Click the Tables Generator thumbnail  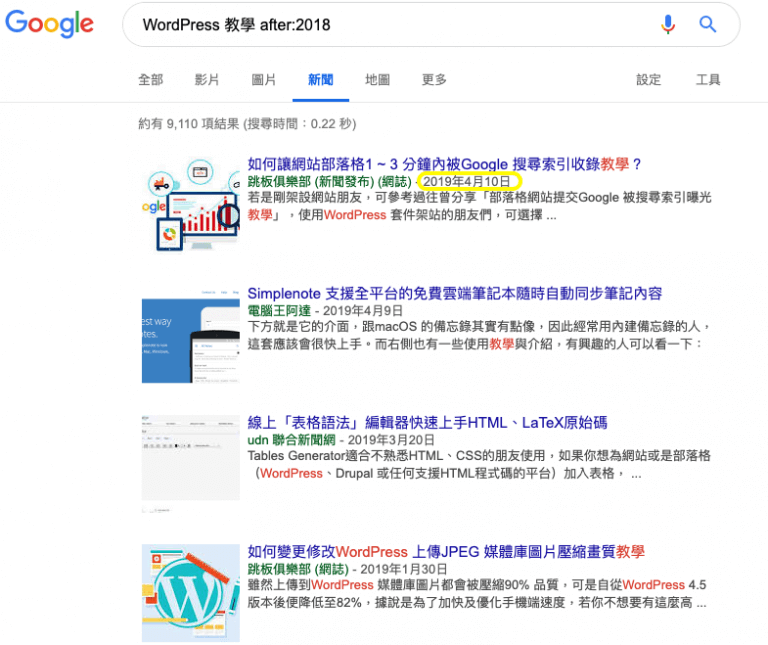(x=191, y=464)
